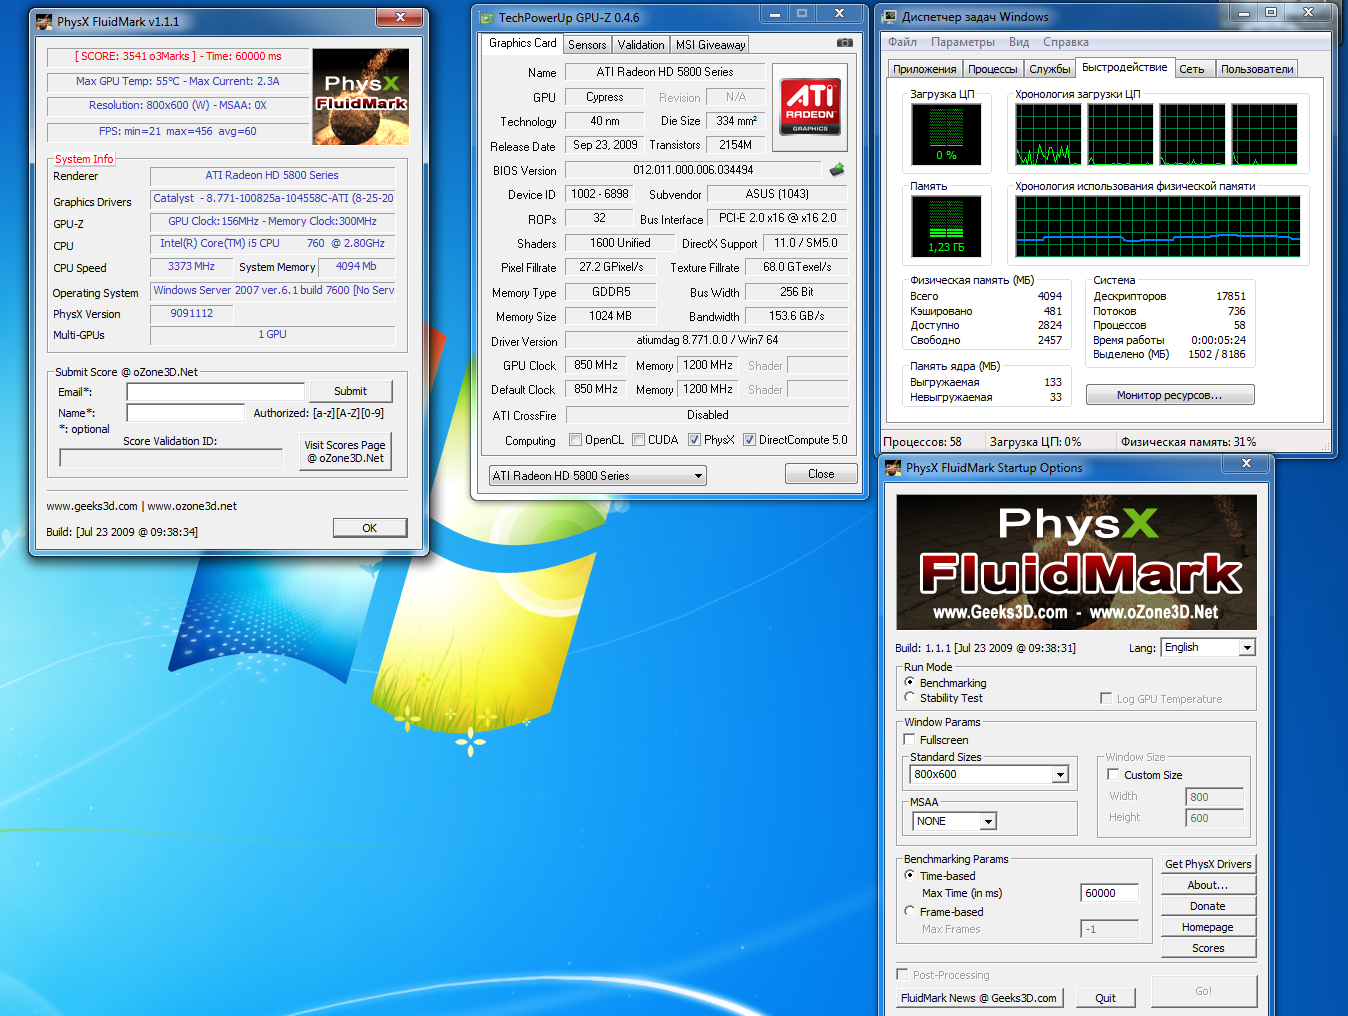This screenshot has height=1016, width=1348.
Task: Switch to GPU-Z Sensors tab
Action: tap(587, 45)
